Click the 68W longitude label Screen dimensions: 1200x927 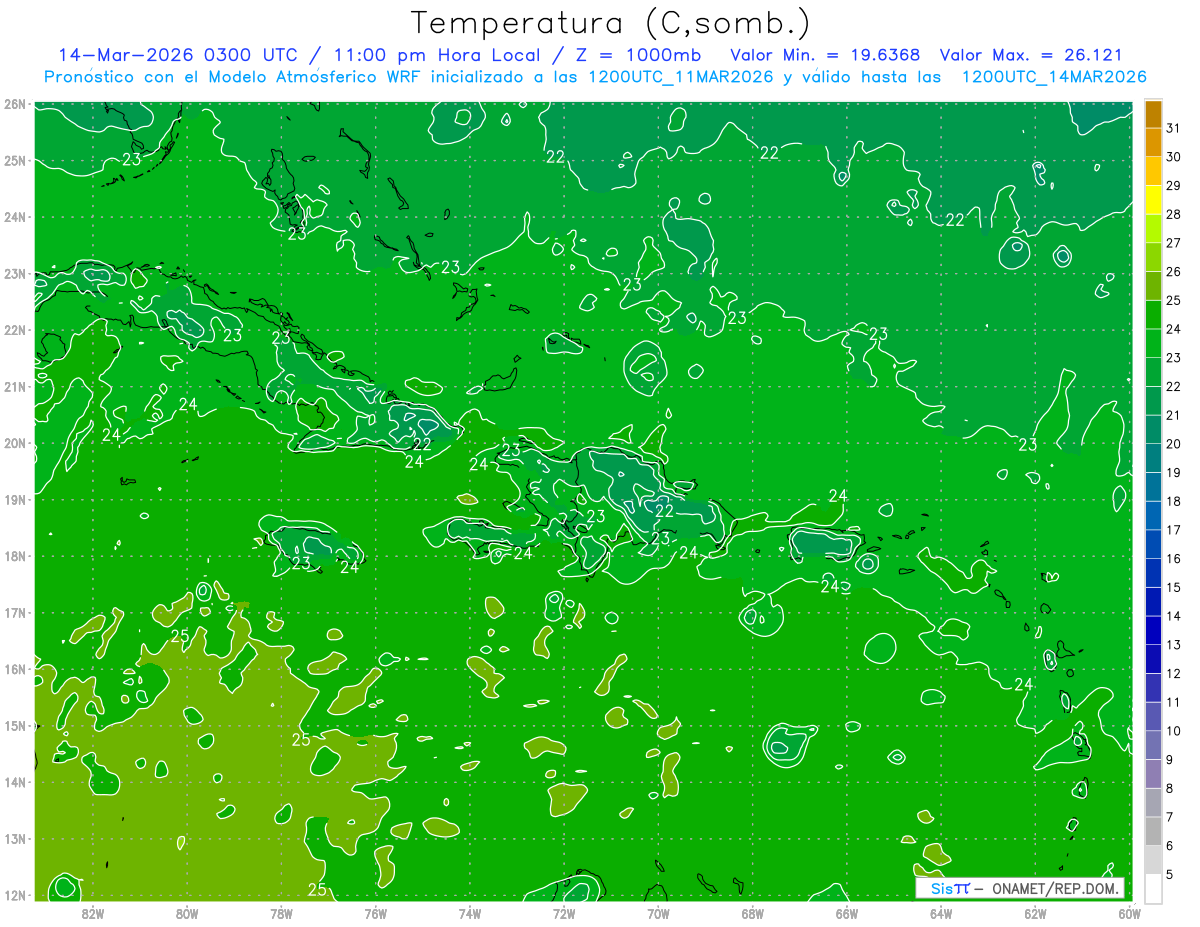(x=752, y=913)
